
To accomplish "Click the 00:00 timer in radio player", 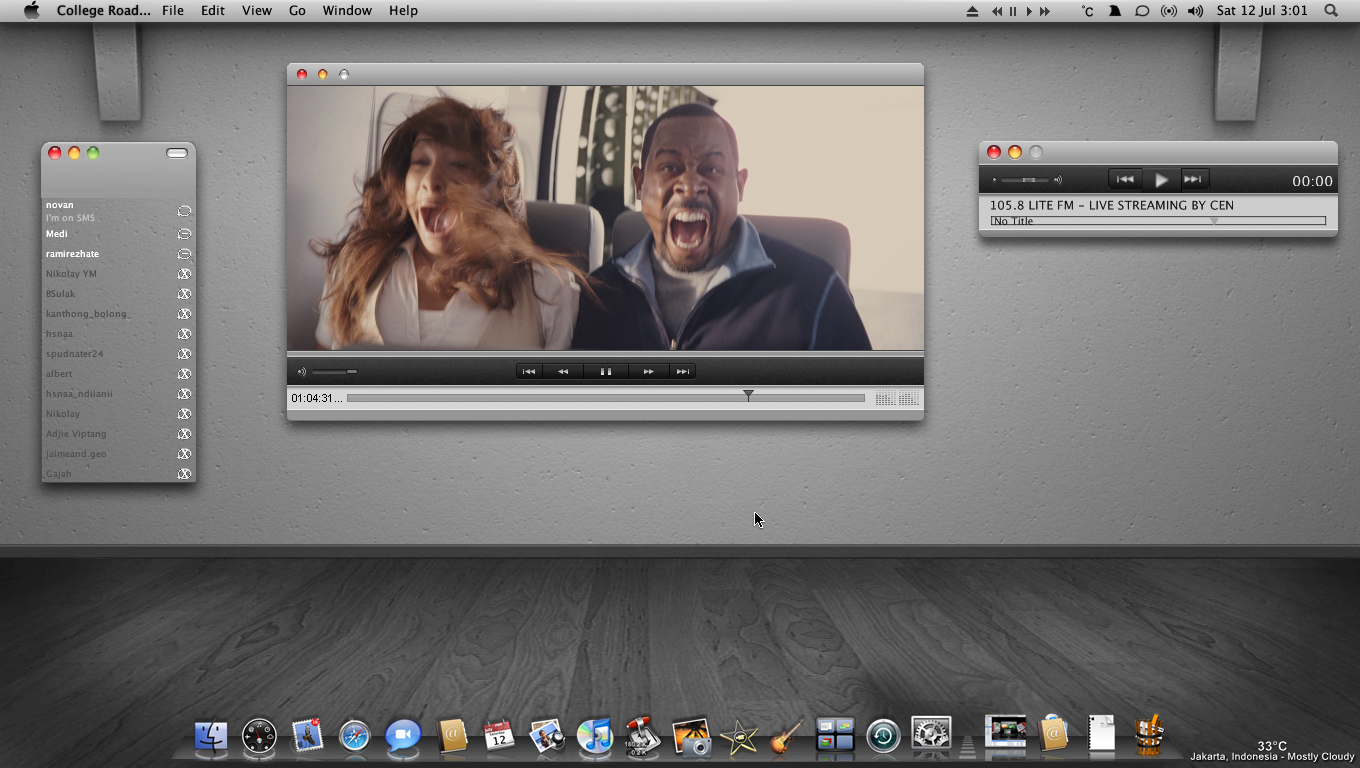I will click(x=1312, y=181).
